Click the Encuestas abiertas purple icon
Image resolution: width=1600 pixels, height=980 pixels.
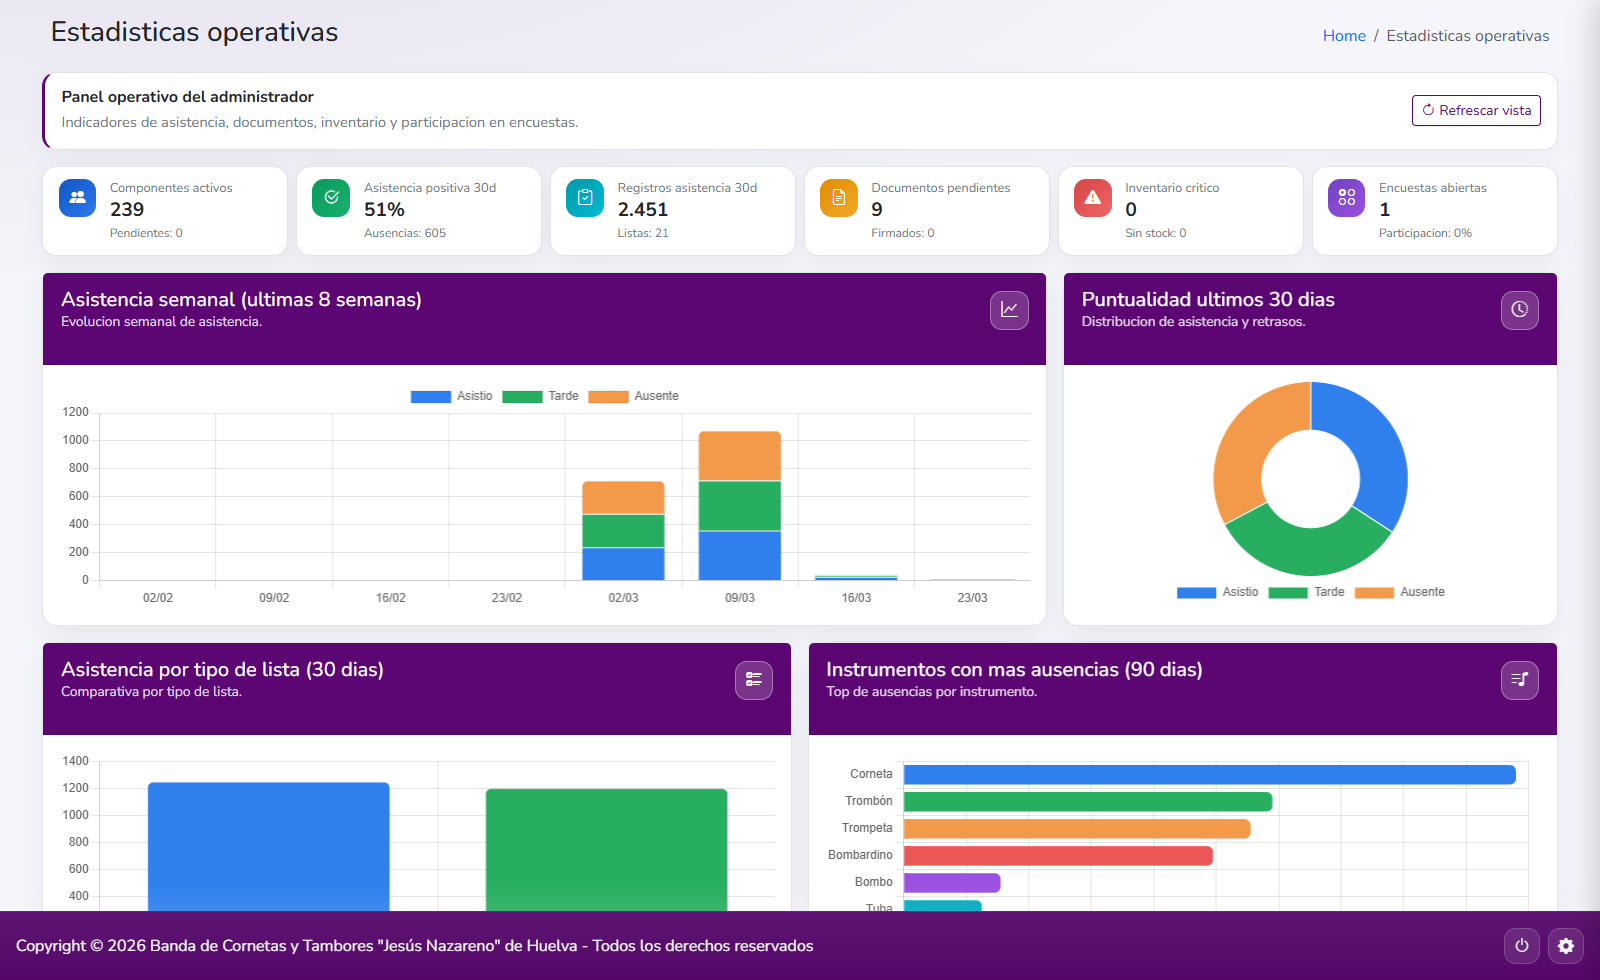[x=1347, y=198]
